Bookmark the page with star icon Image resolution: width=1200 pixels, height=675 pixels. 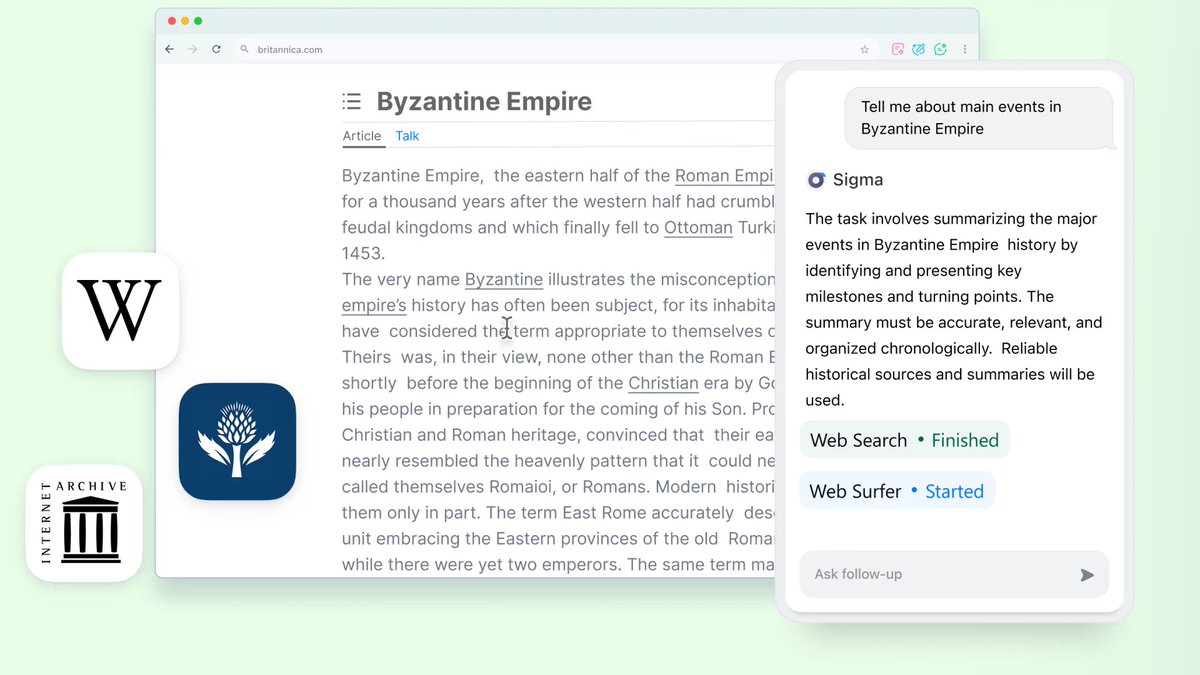(x=864, y=49)
